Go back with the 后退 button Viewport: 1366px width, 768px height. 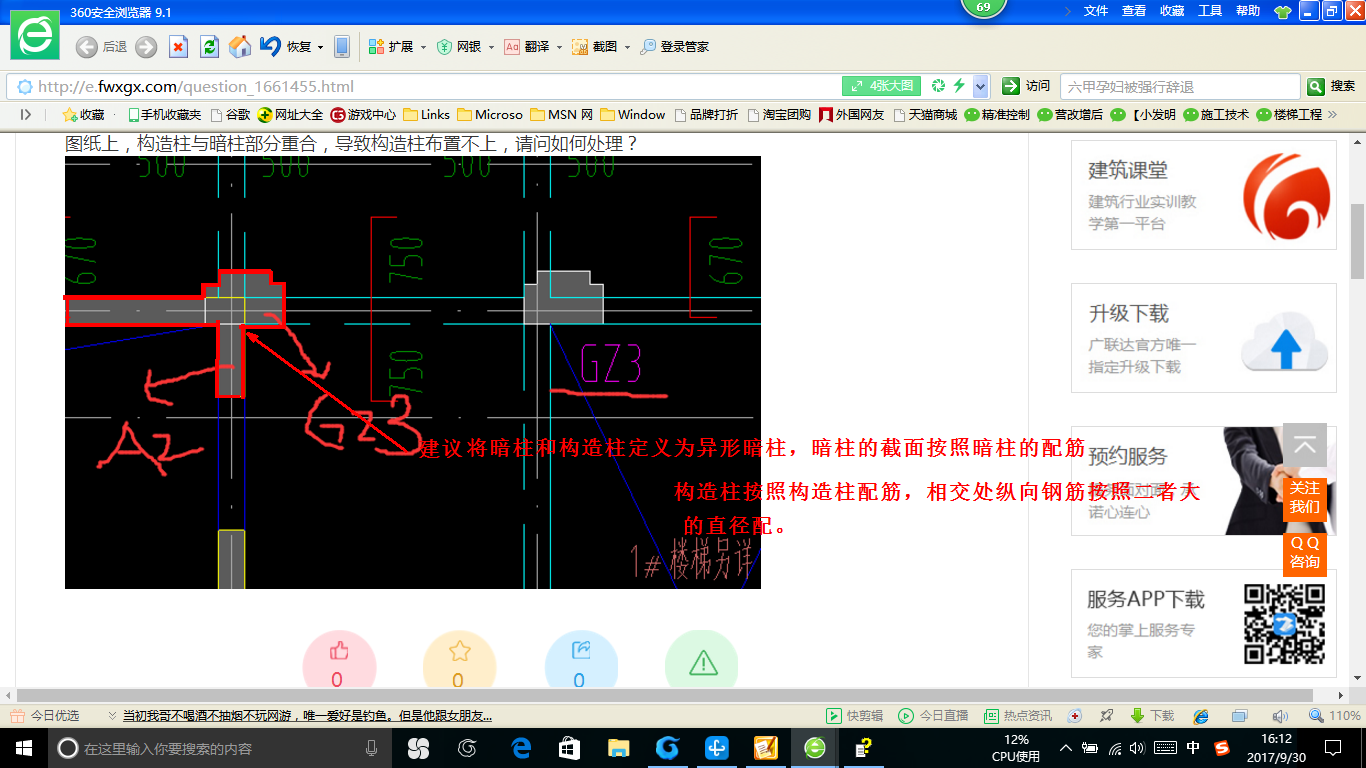coord(101,47)
